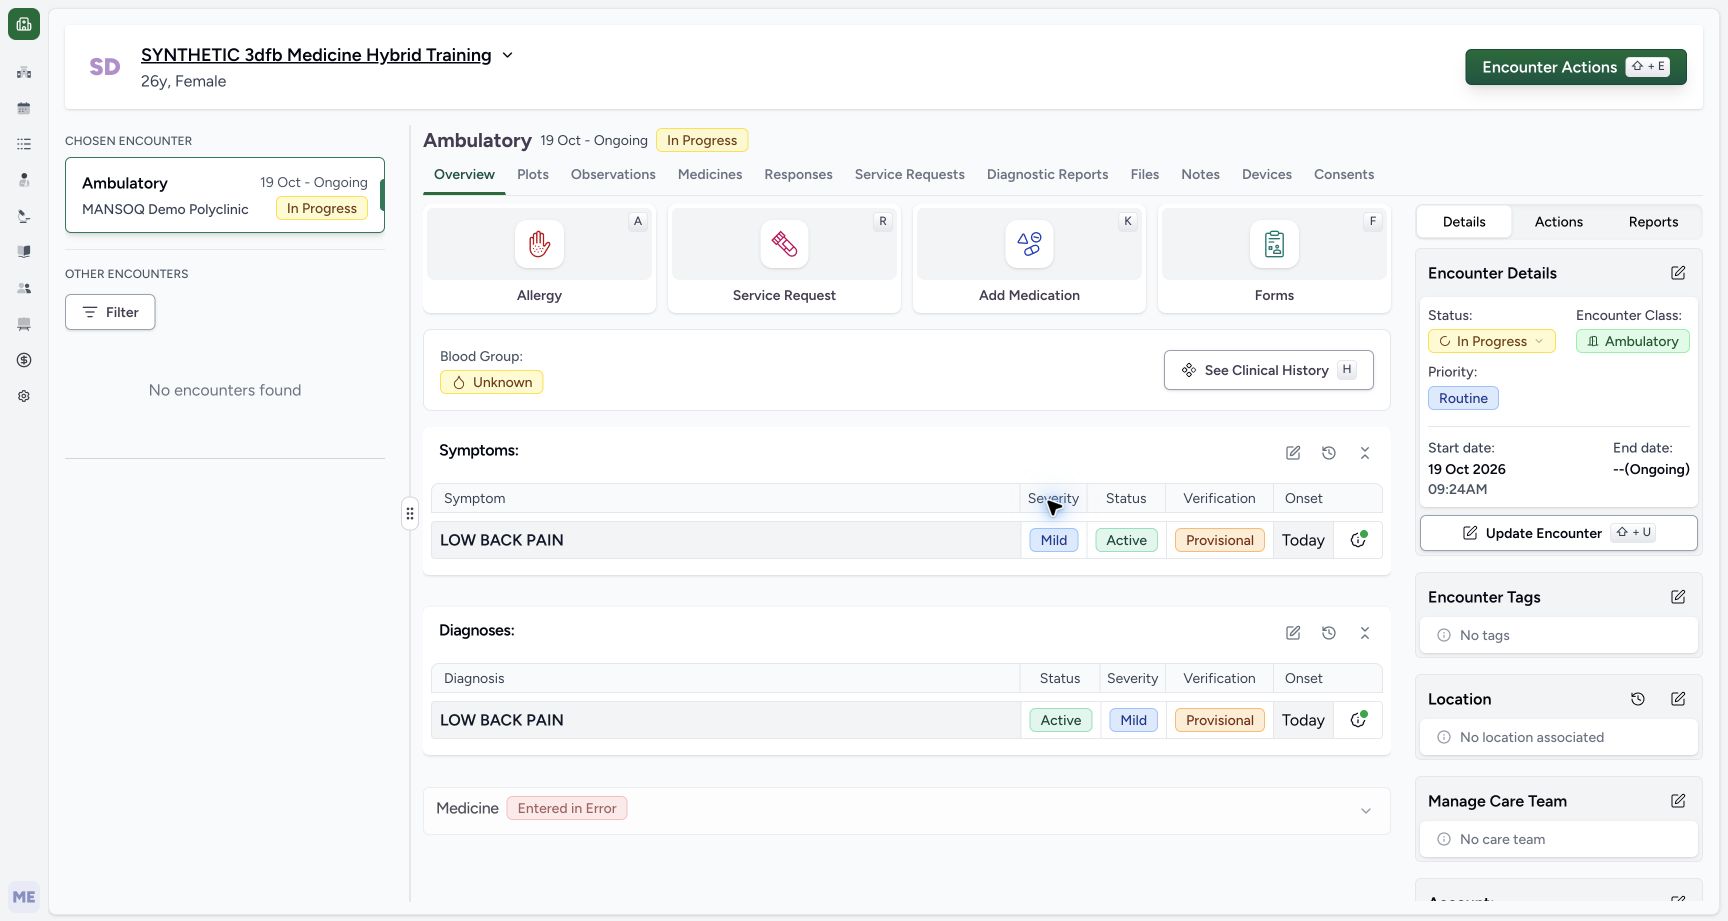Screen dimensions: 1728x921
Task: Open diagnosis LOW BACK PAIN row action icon
Action: 1358,720
